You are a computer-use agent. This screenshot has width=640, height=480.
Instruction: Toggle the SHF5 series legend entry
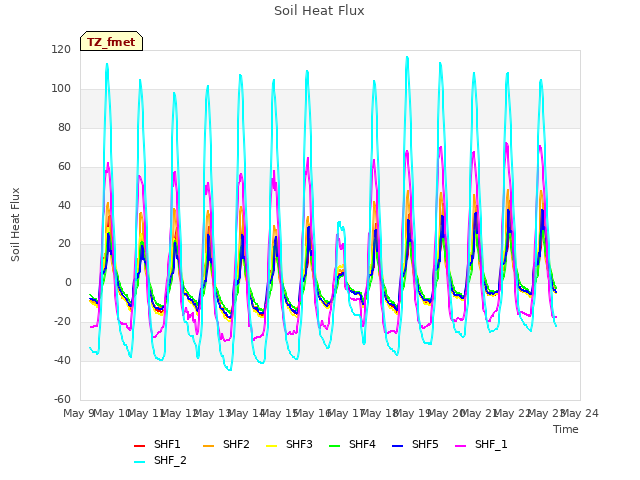pyautogui.click(x=415, y=444)
